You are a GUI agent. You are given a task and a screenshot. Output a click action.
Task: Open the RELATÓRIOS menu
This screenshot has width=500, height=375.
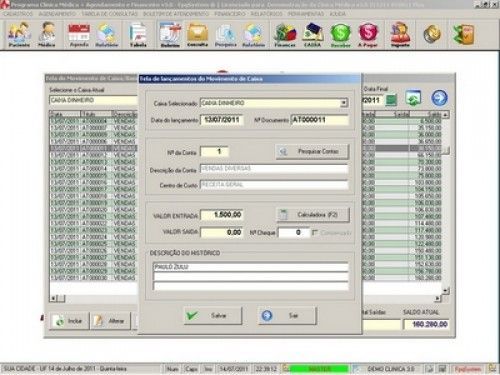[x=266, y=14]
